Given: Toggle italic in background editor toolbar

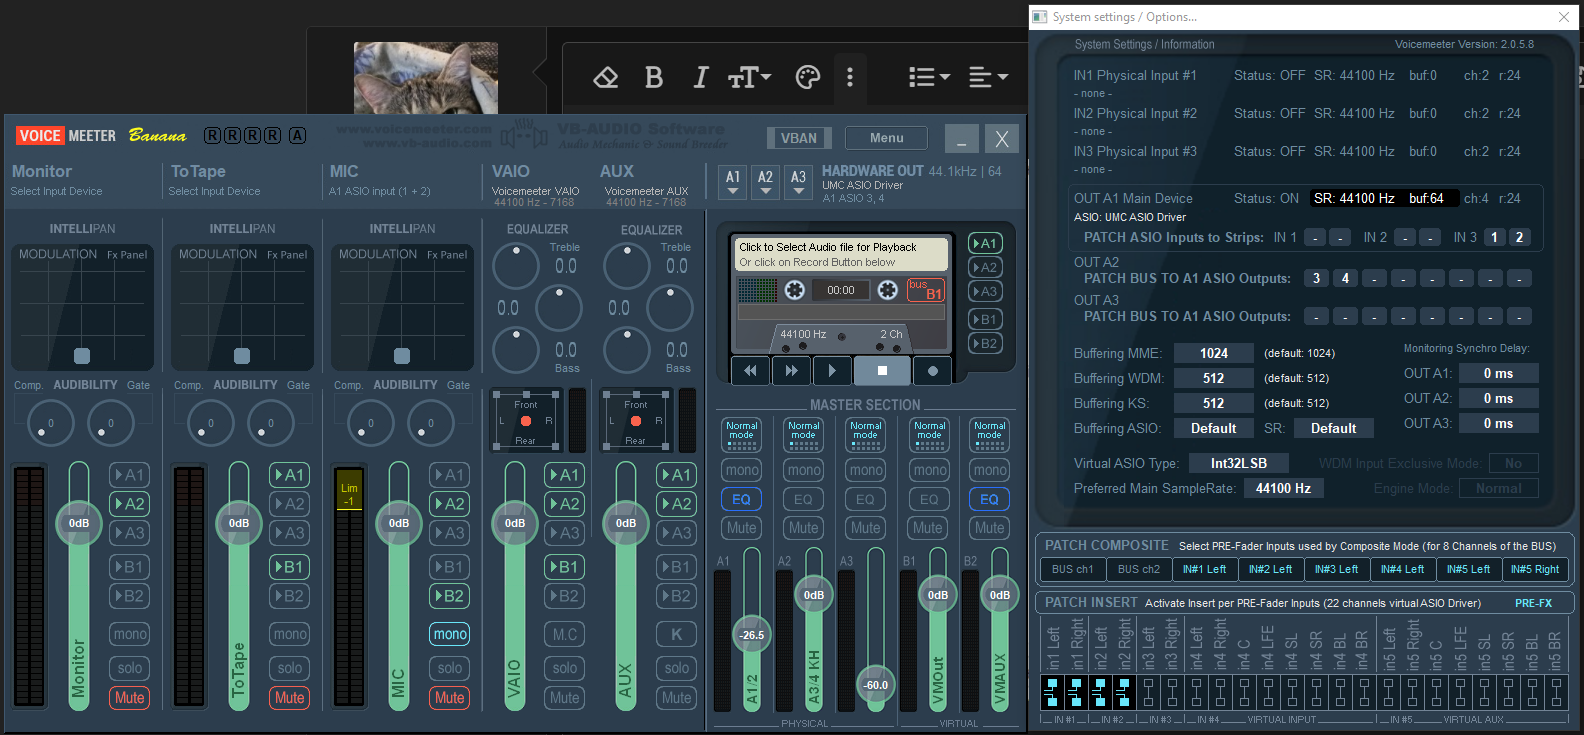Looking at the screenshot, I should [x=701, y=77].
